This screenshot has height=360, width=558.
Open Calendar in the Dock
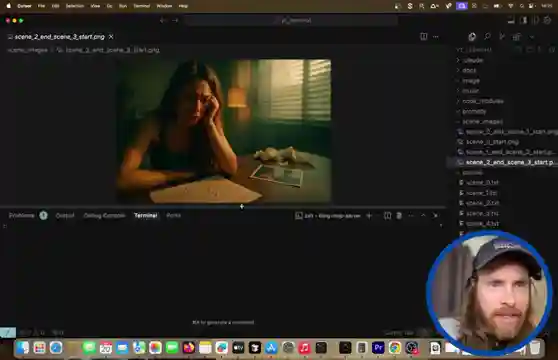coord(106,348)
